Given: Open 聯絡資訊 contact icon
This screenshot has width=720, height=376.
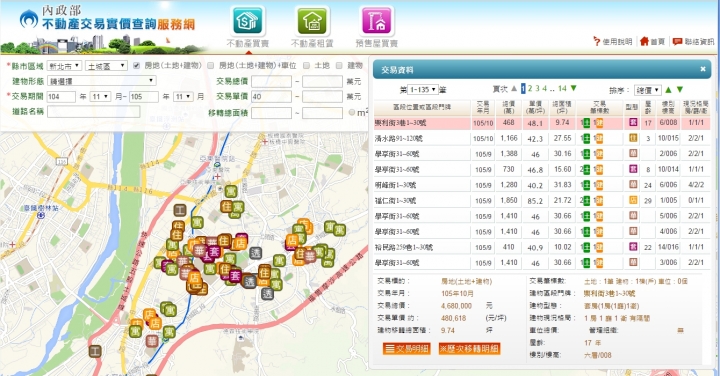Looking at the screenshot, I should 677,41.
